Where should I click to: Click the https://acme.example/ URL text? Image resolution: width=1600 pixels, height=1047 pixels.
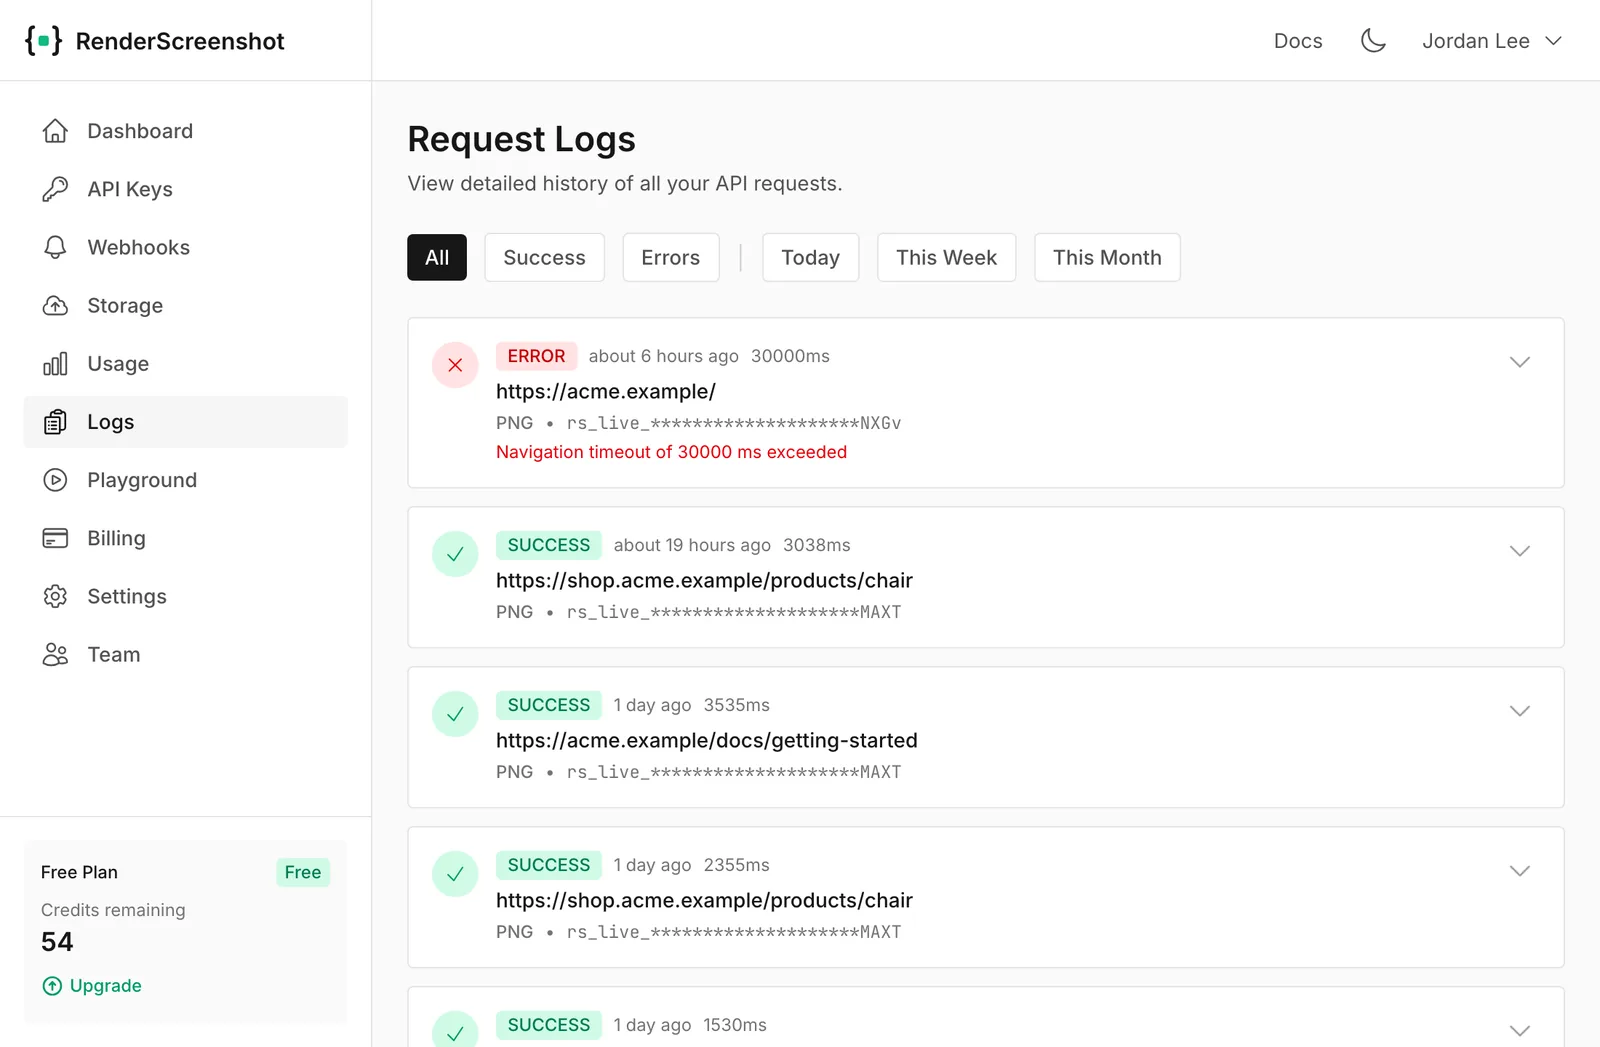[606, 392]
